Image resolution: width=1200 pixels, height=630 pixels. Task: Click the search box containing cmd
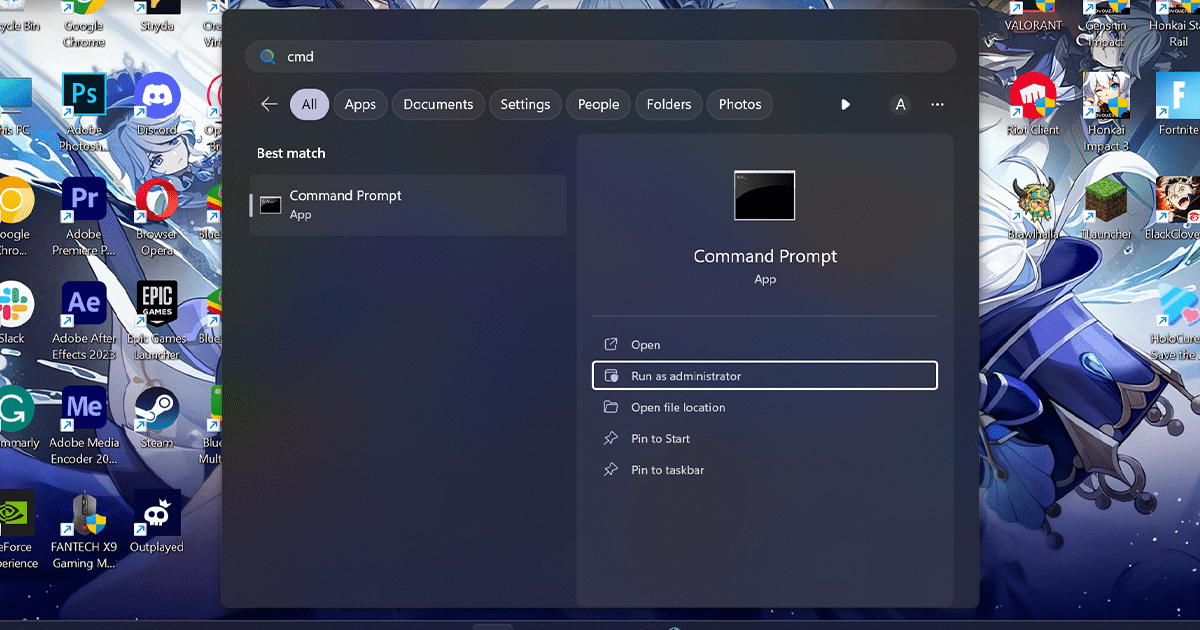(x=600, y=57)
